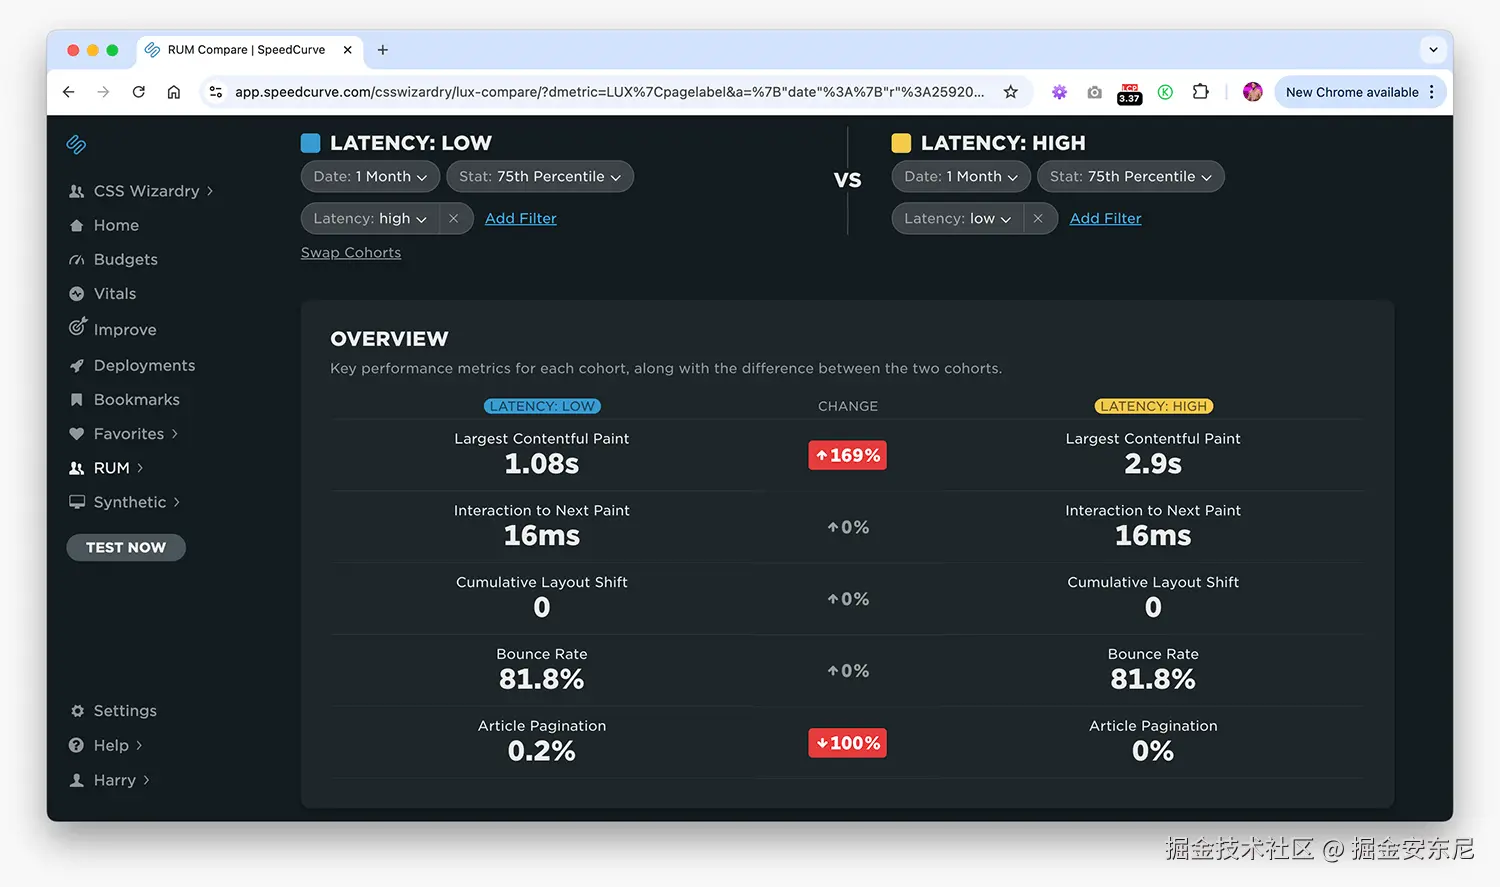
Task: Click the Swap Cohorts link
Action: coord(351,253)
